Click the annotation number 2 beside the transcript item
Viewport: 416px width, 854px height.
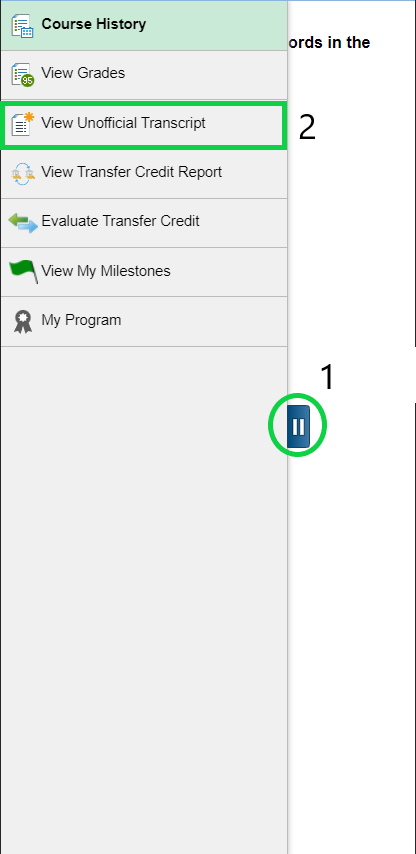(x=307, y=128)
